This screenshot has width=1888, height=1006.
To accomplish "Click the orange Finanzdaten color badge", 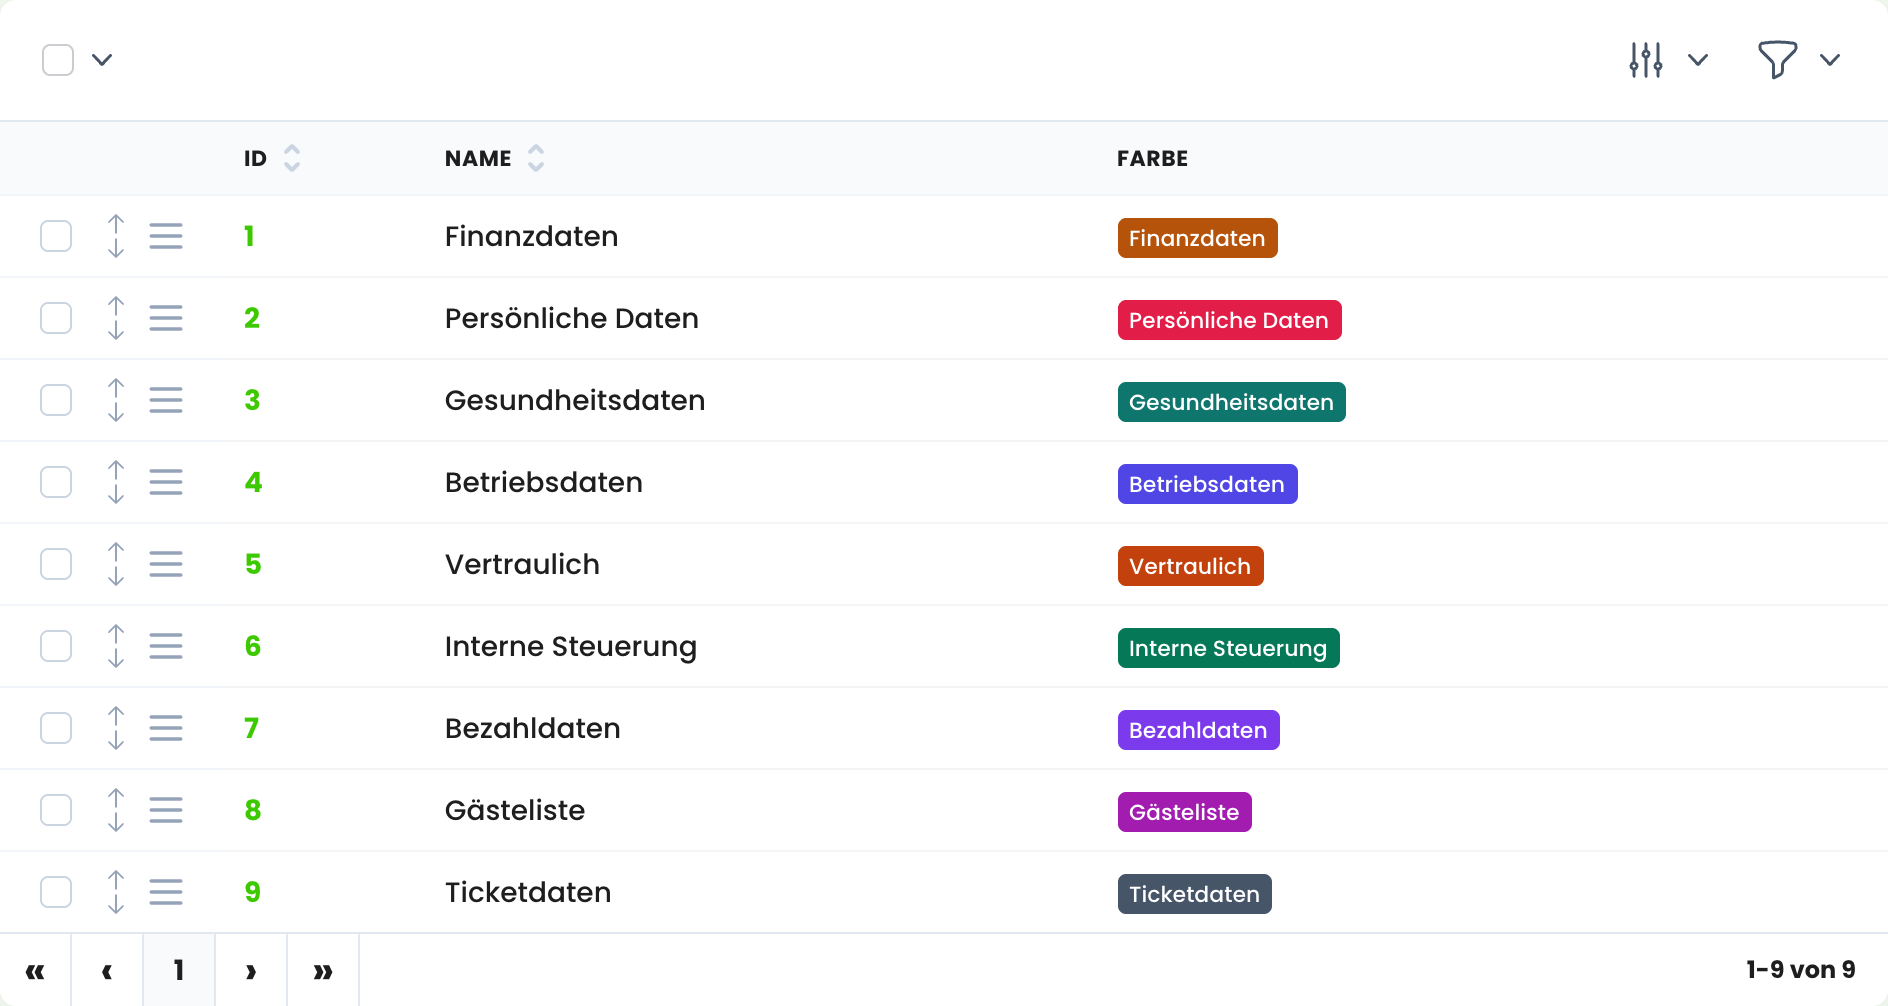I will coord(1197,238).
